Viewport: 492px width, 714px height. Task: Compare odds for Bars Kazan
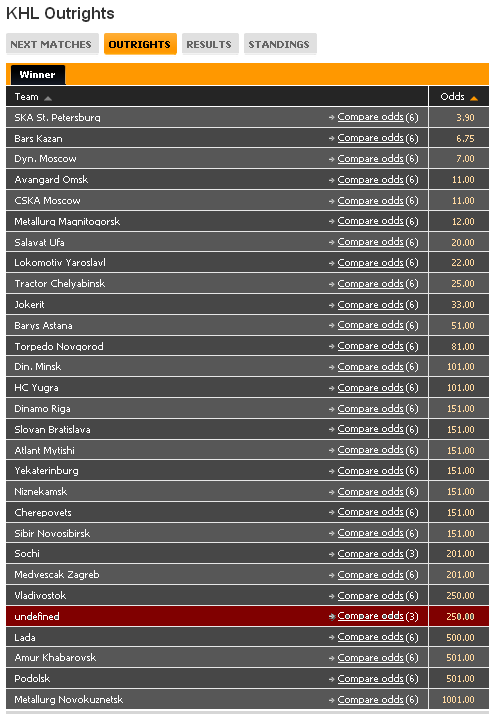coord(370,138)
